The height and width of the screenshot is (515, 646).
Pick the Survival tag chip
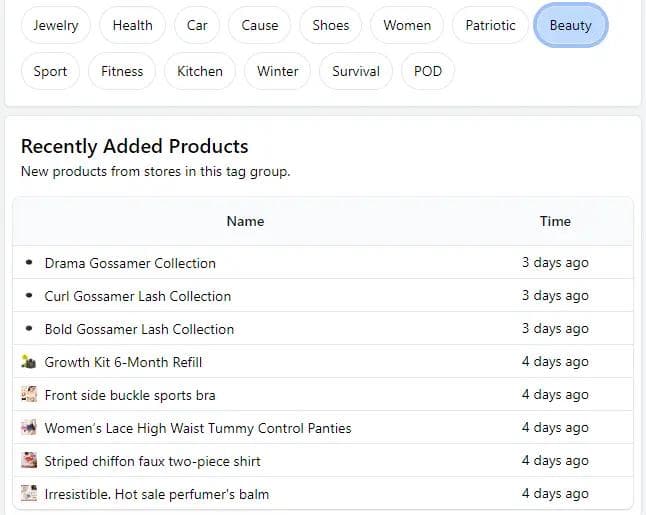tap(356, 71)
